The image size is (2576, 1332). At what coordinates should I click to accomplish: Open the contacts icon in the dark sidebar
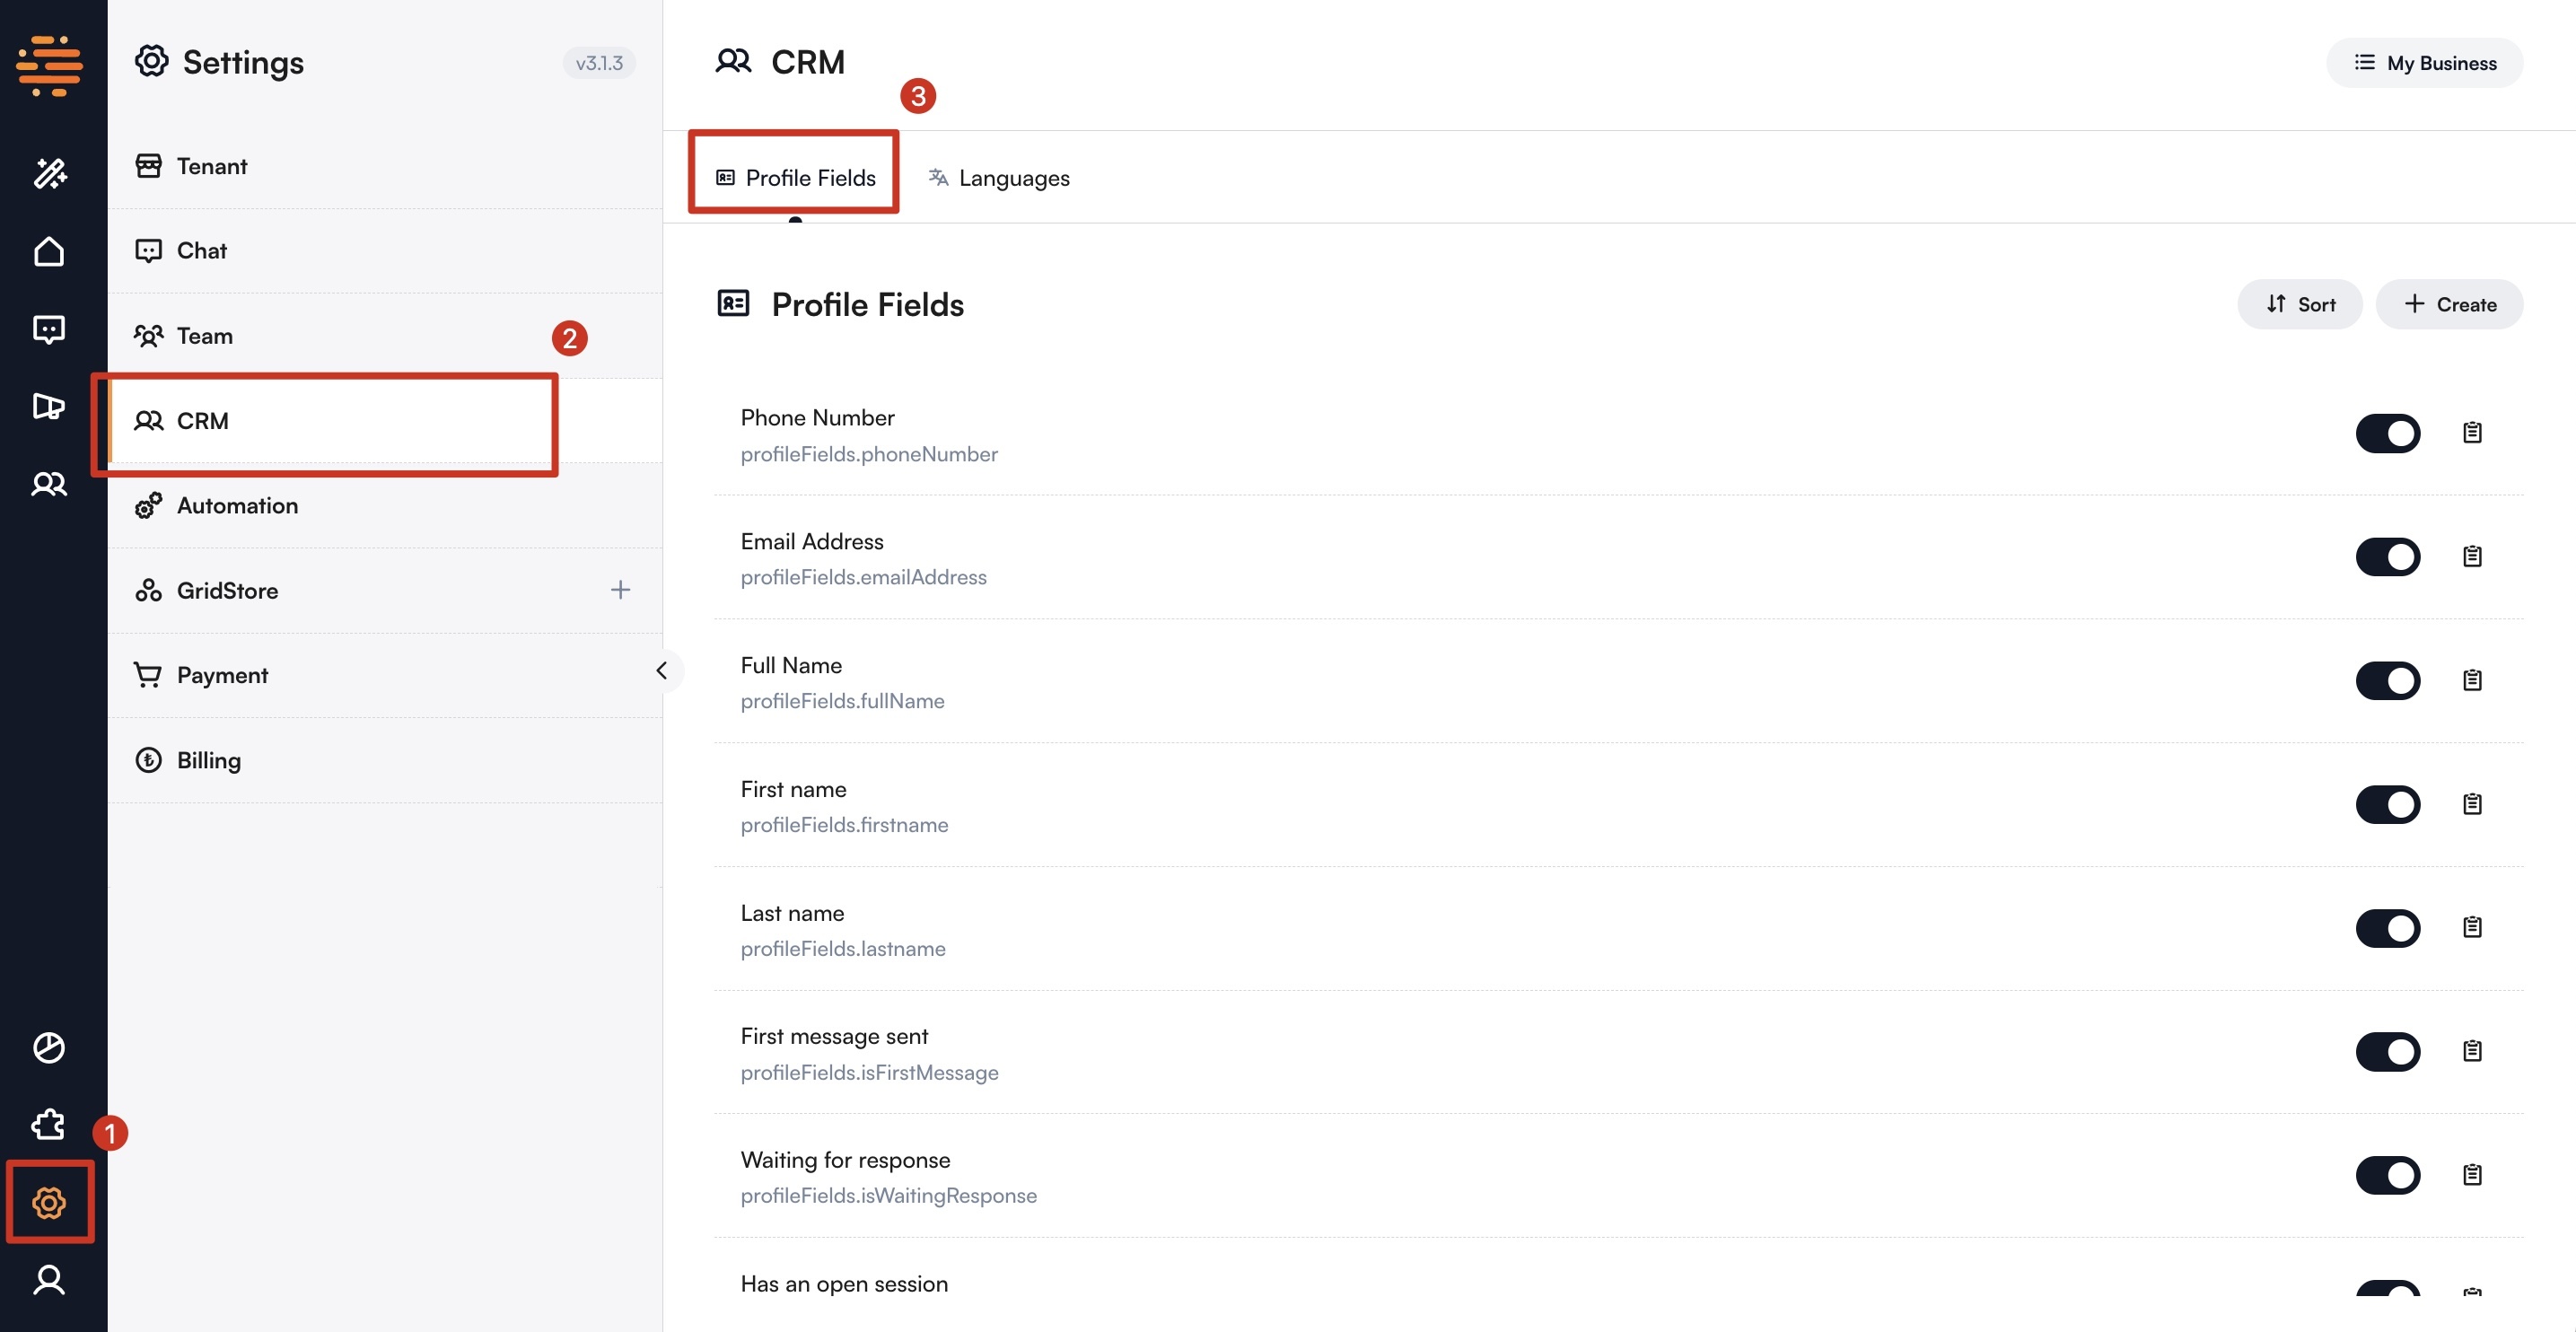(48, 484)
